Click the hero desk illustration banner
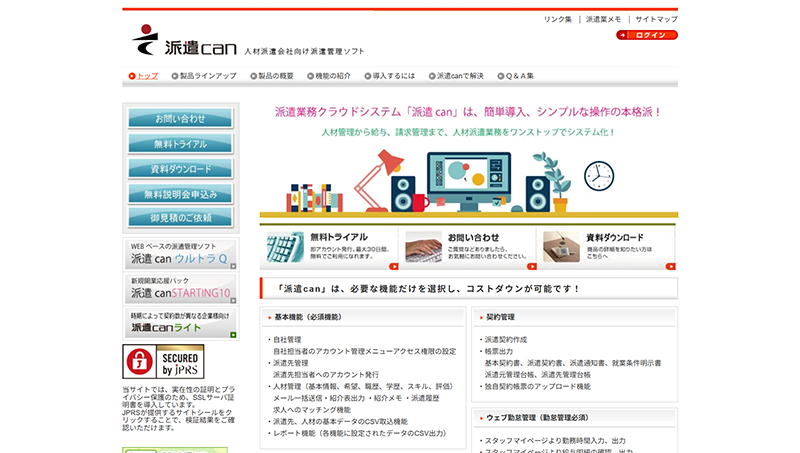The image size is (800, 453). [x=468, y=183]
